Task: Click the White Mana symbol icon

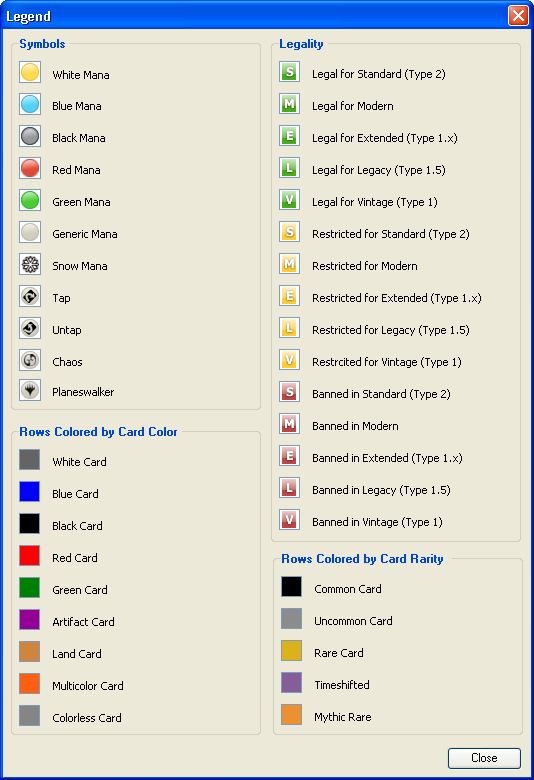Action: point(30,73)
